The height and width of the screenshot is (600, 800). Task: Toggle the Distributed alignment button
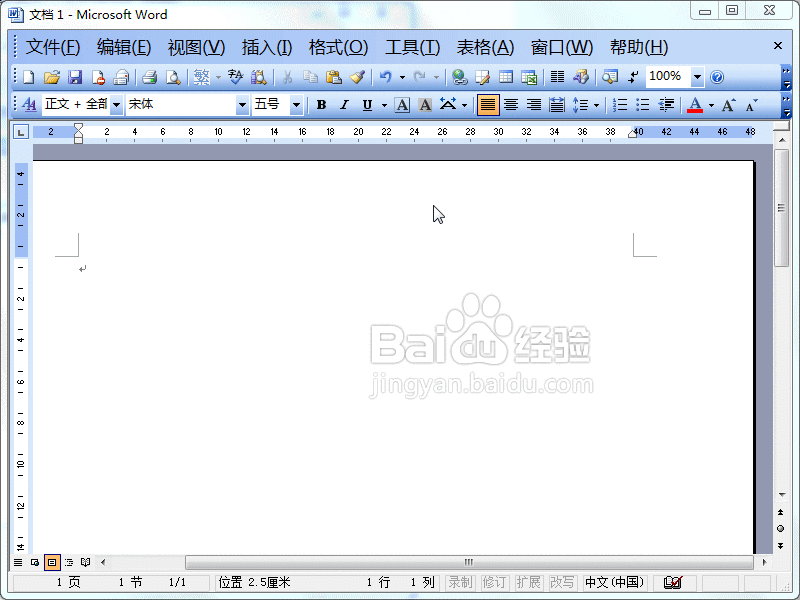pyautogui.click(x=557, y=105)
